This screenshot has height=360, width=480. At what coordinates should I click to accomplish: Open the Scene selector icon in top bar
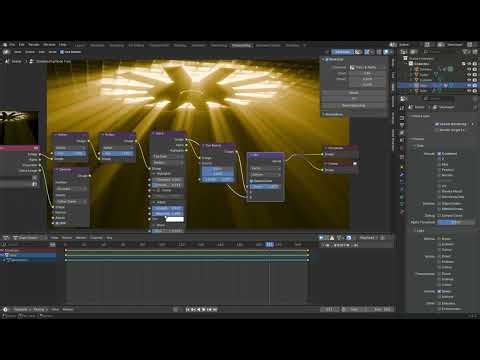point(394,45)
